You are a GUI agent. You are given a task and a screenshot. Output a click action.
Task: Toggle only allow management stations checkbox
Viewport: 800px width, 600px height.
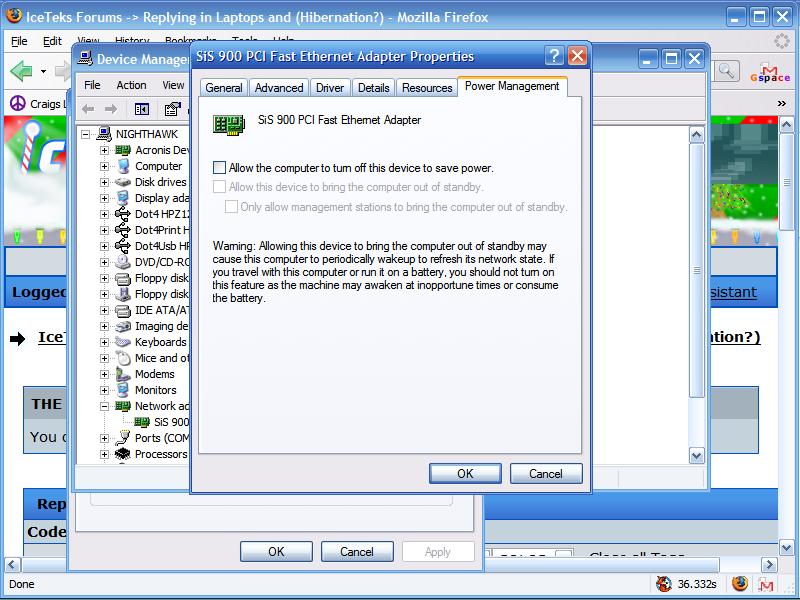pos(231,207)
